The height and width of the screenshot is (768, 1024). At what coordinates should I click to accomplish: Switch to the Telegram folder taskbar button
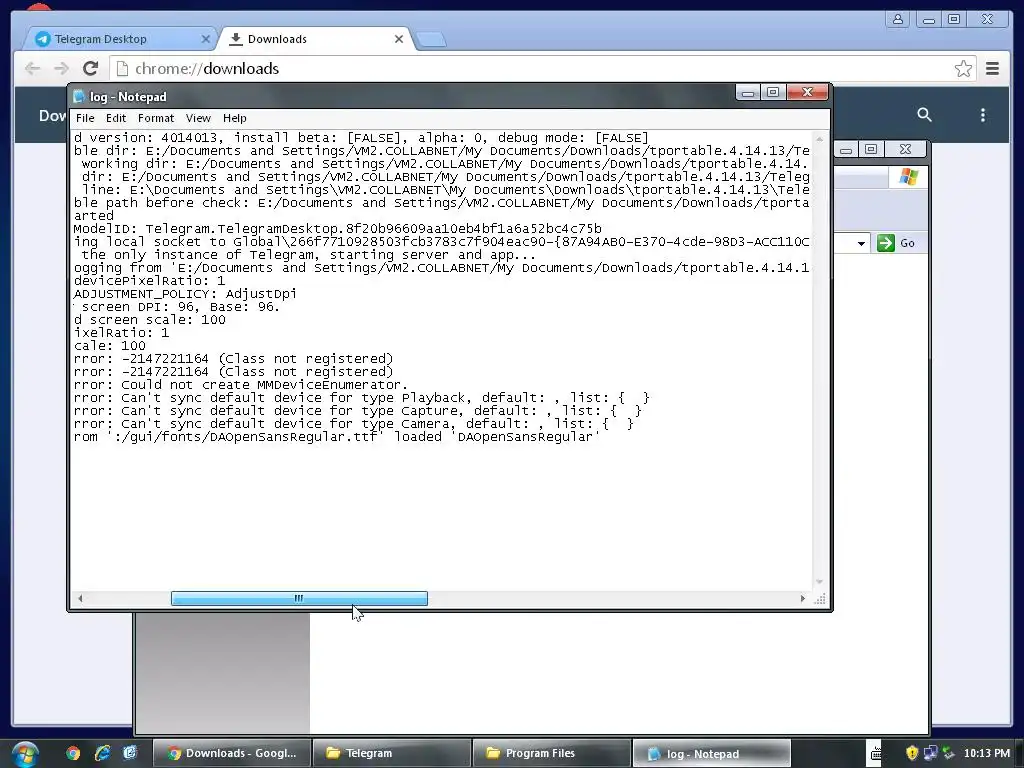click(x=391, y=754)
